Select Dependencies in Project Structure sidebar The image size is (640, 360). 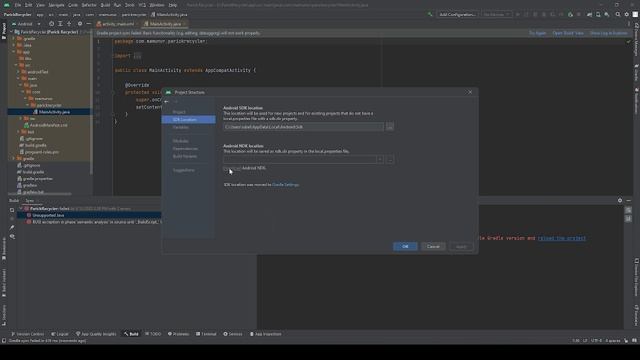coord(185,149)
